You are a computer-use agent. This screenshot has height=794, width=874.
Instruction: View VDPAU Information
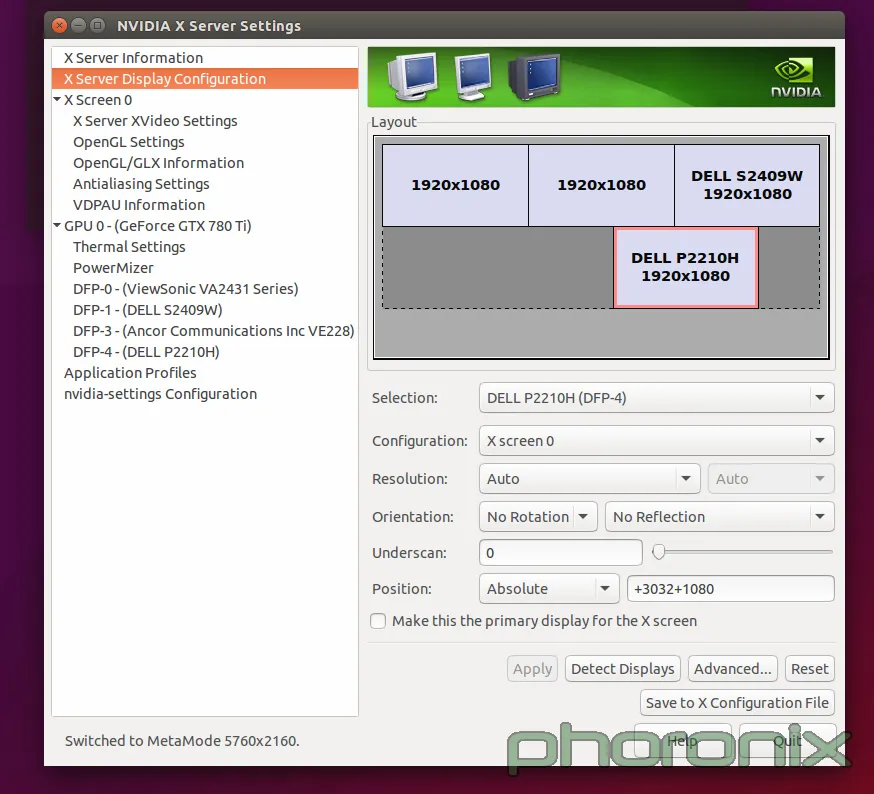pos(139,205)
